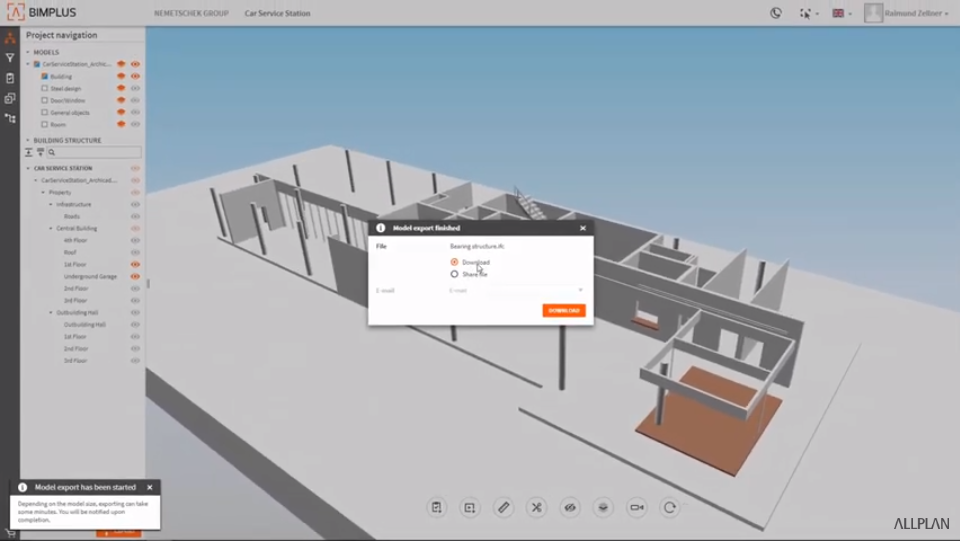The height and width of the screenshot is (541, 960).
Task: Click the measure (ruler) tool icon
Action: point(503,508)
